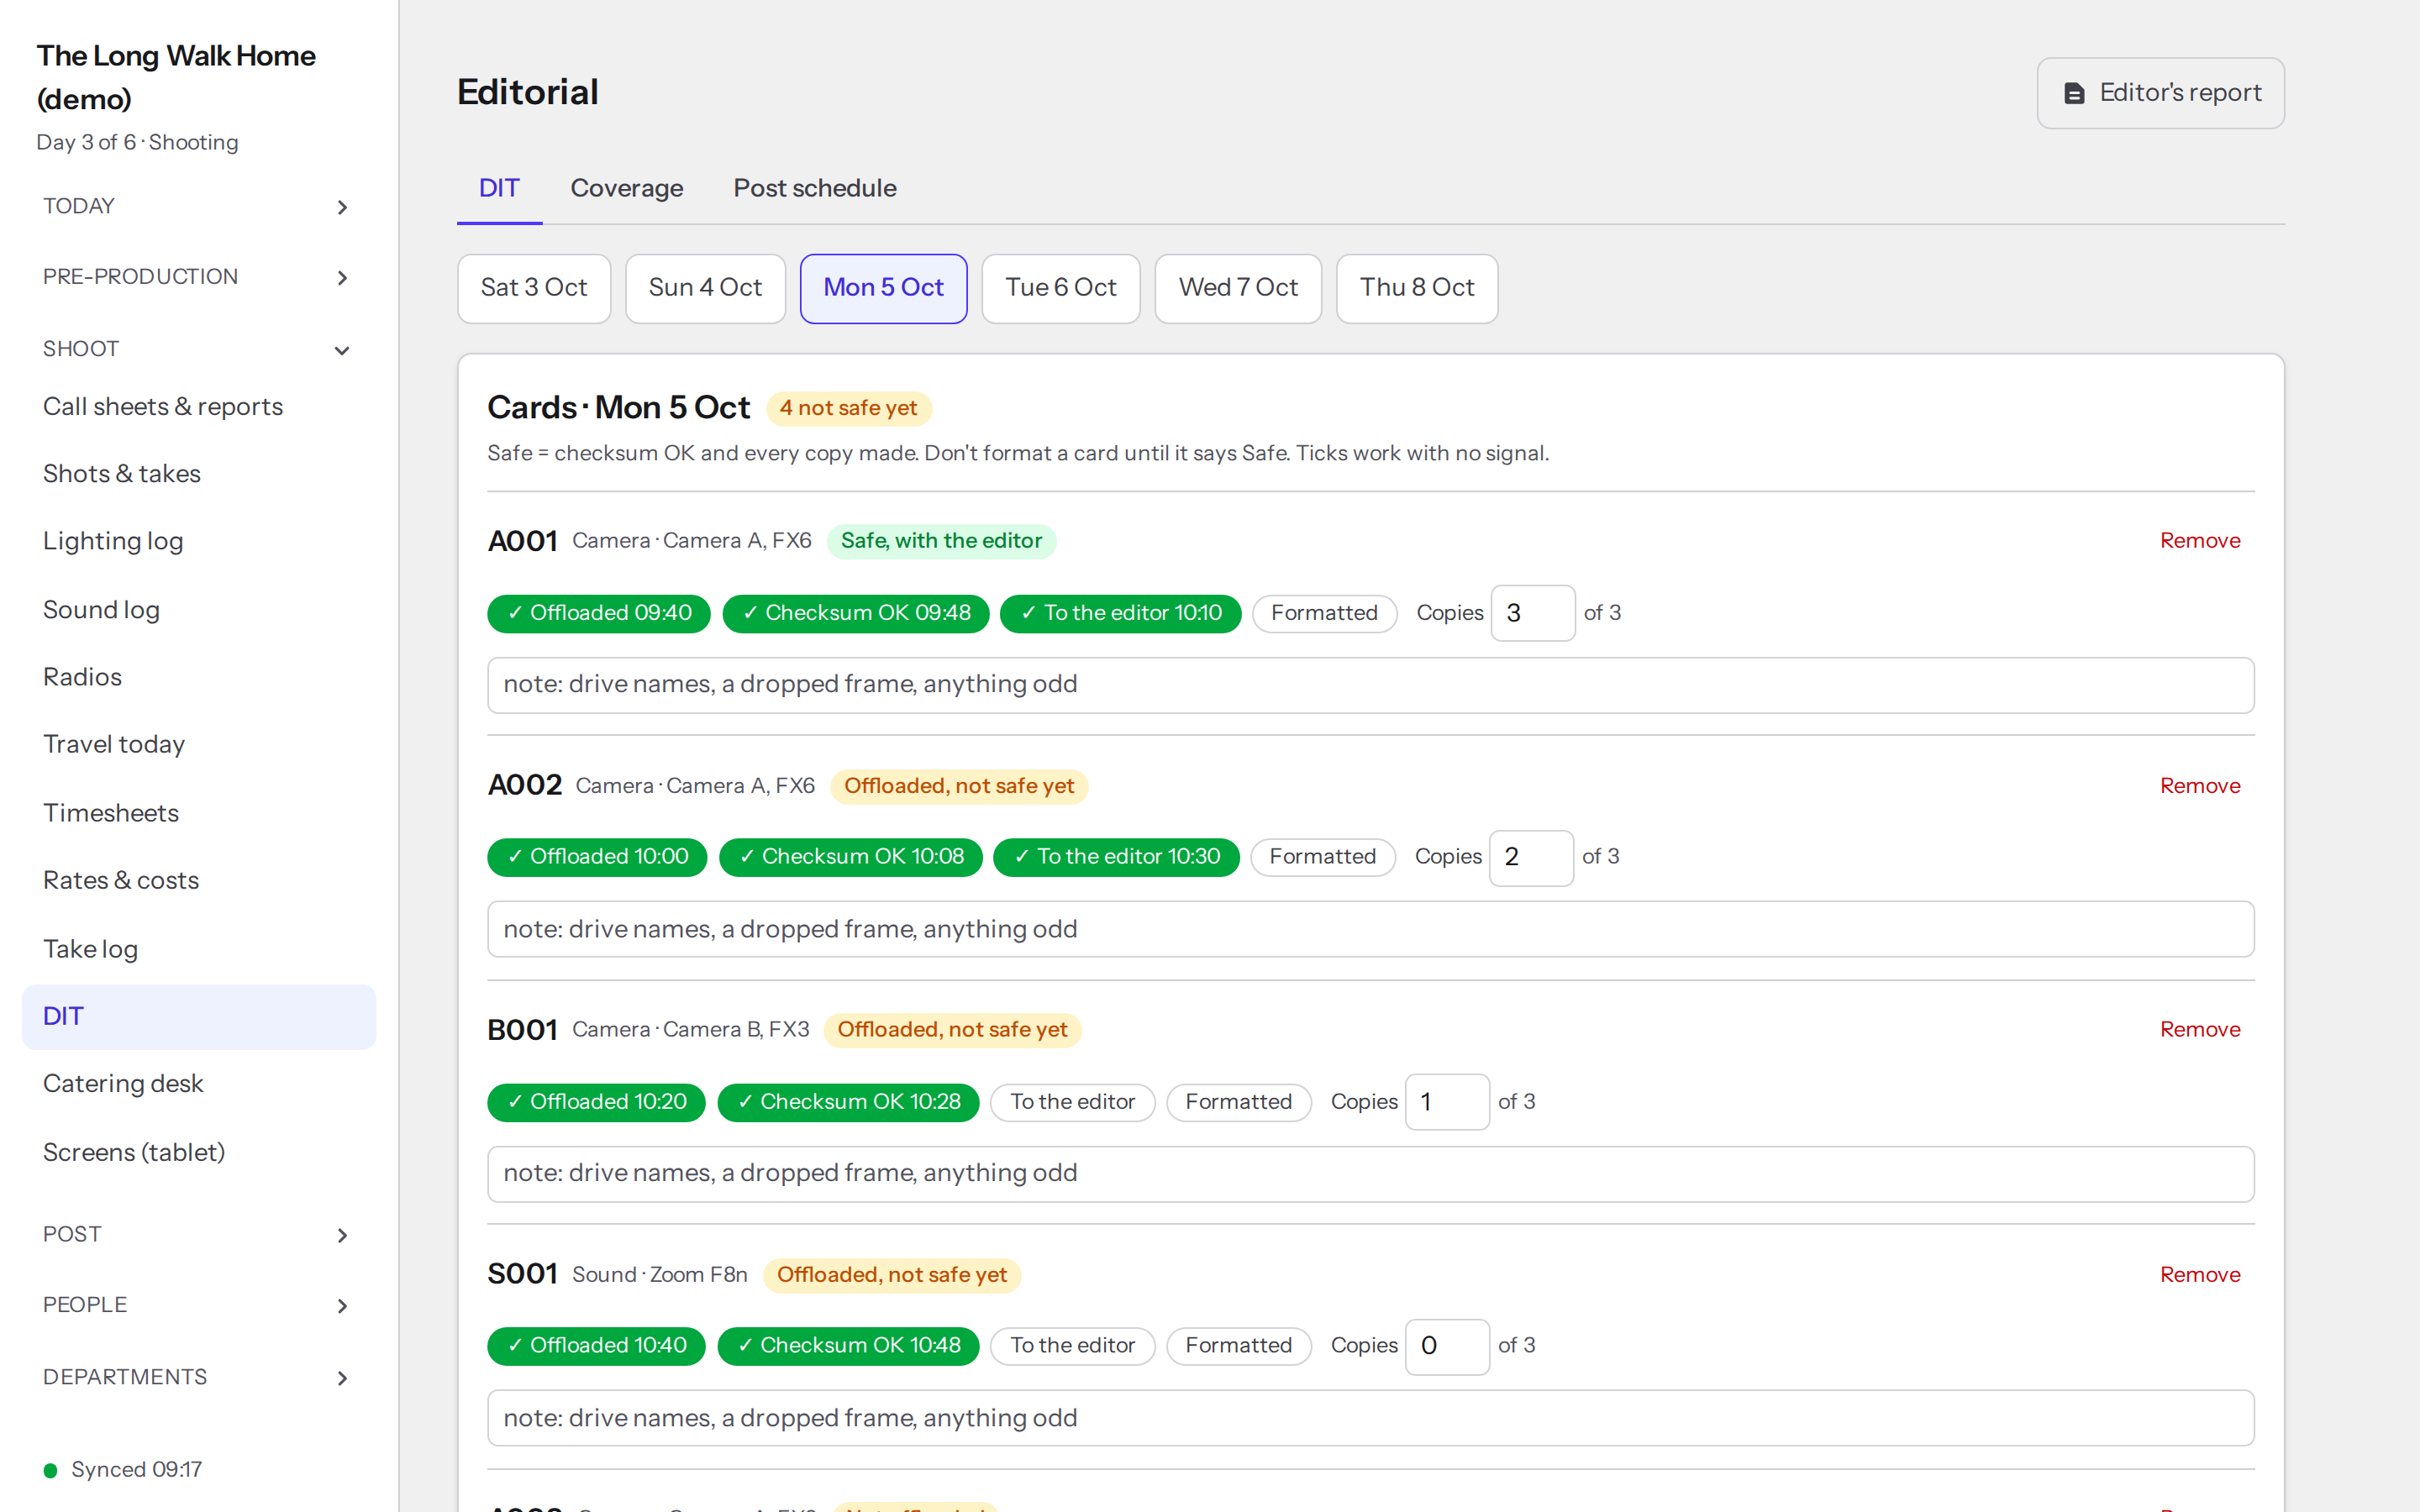Viewport: 2420px width, 1512px height.
Task: Toggle Offloaded 10:20 on card B001
Action: 596,1102
